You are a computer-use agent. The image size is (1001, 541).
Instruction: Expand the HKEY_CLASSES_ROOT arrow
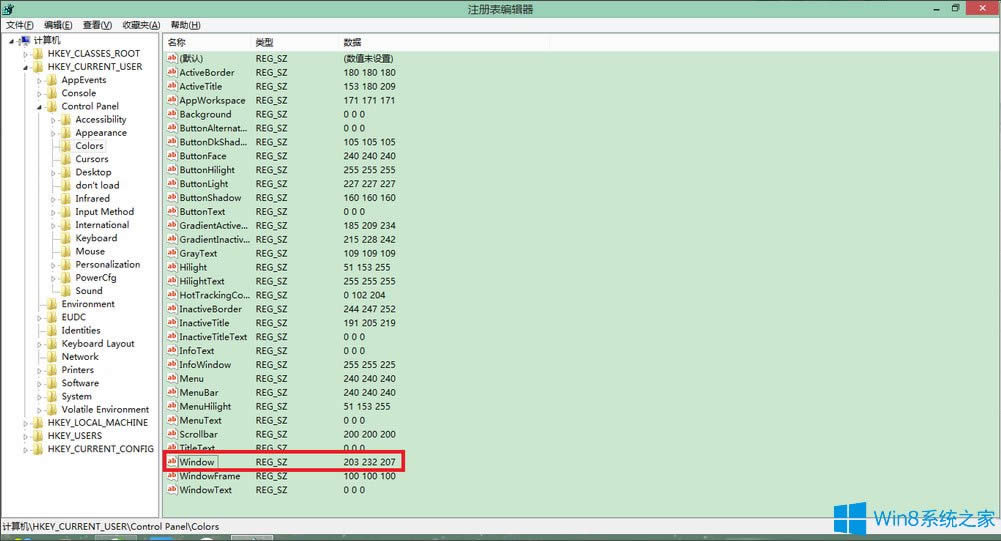(x=26, y=54)
